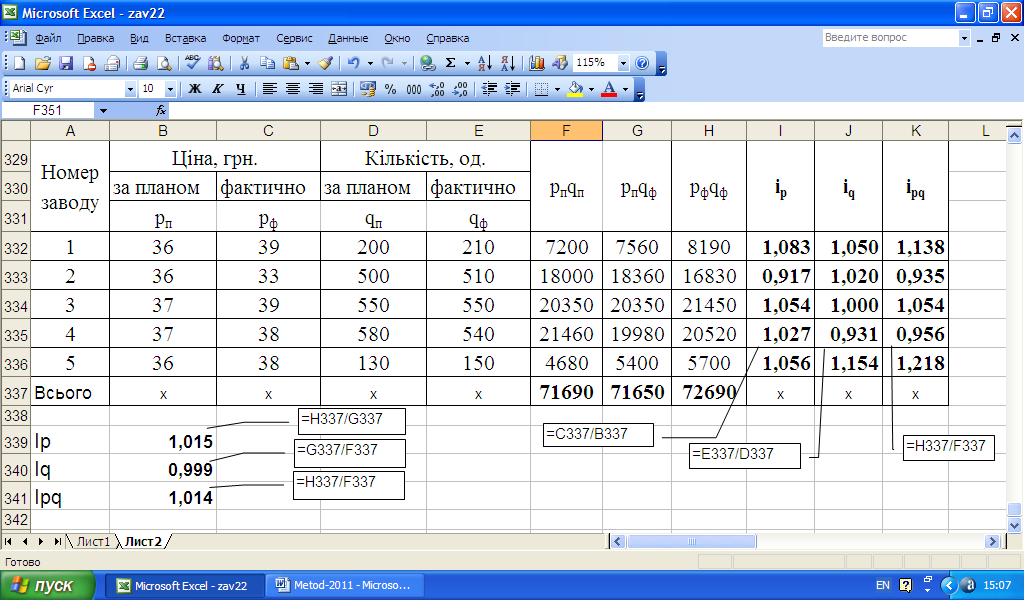This screenshot has width=1024, height=600.
Task: Open the 115% zoom dropdown
Action: click(x=623, y=63)
